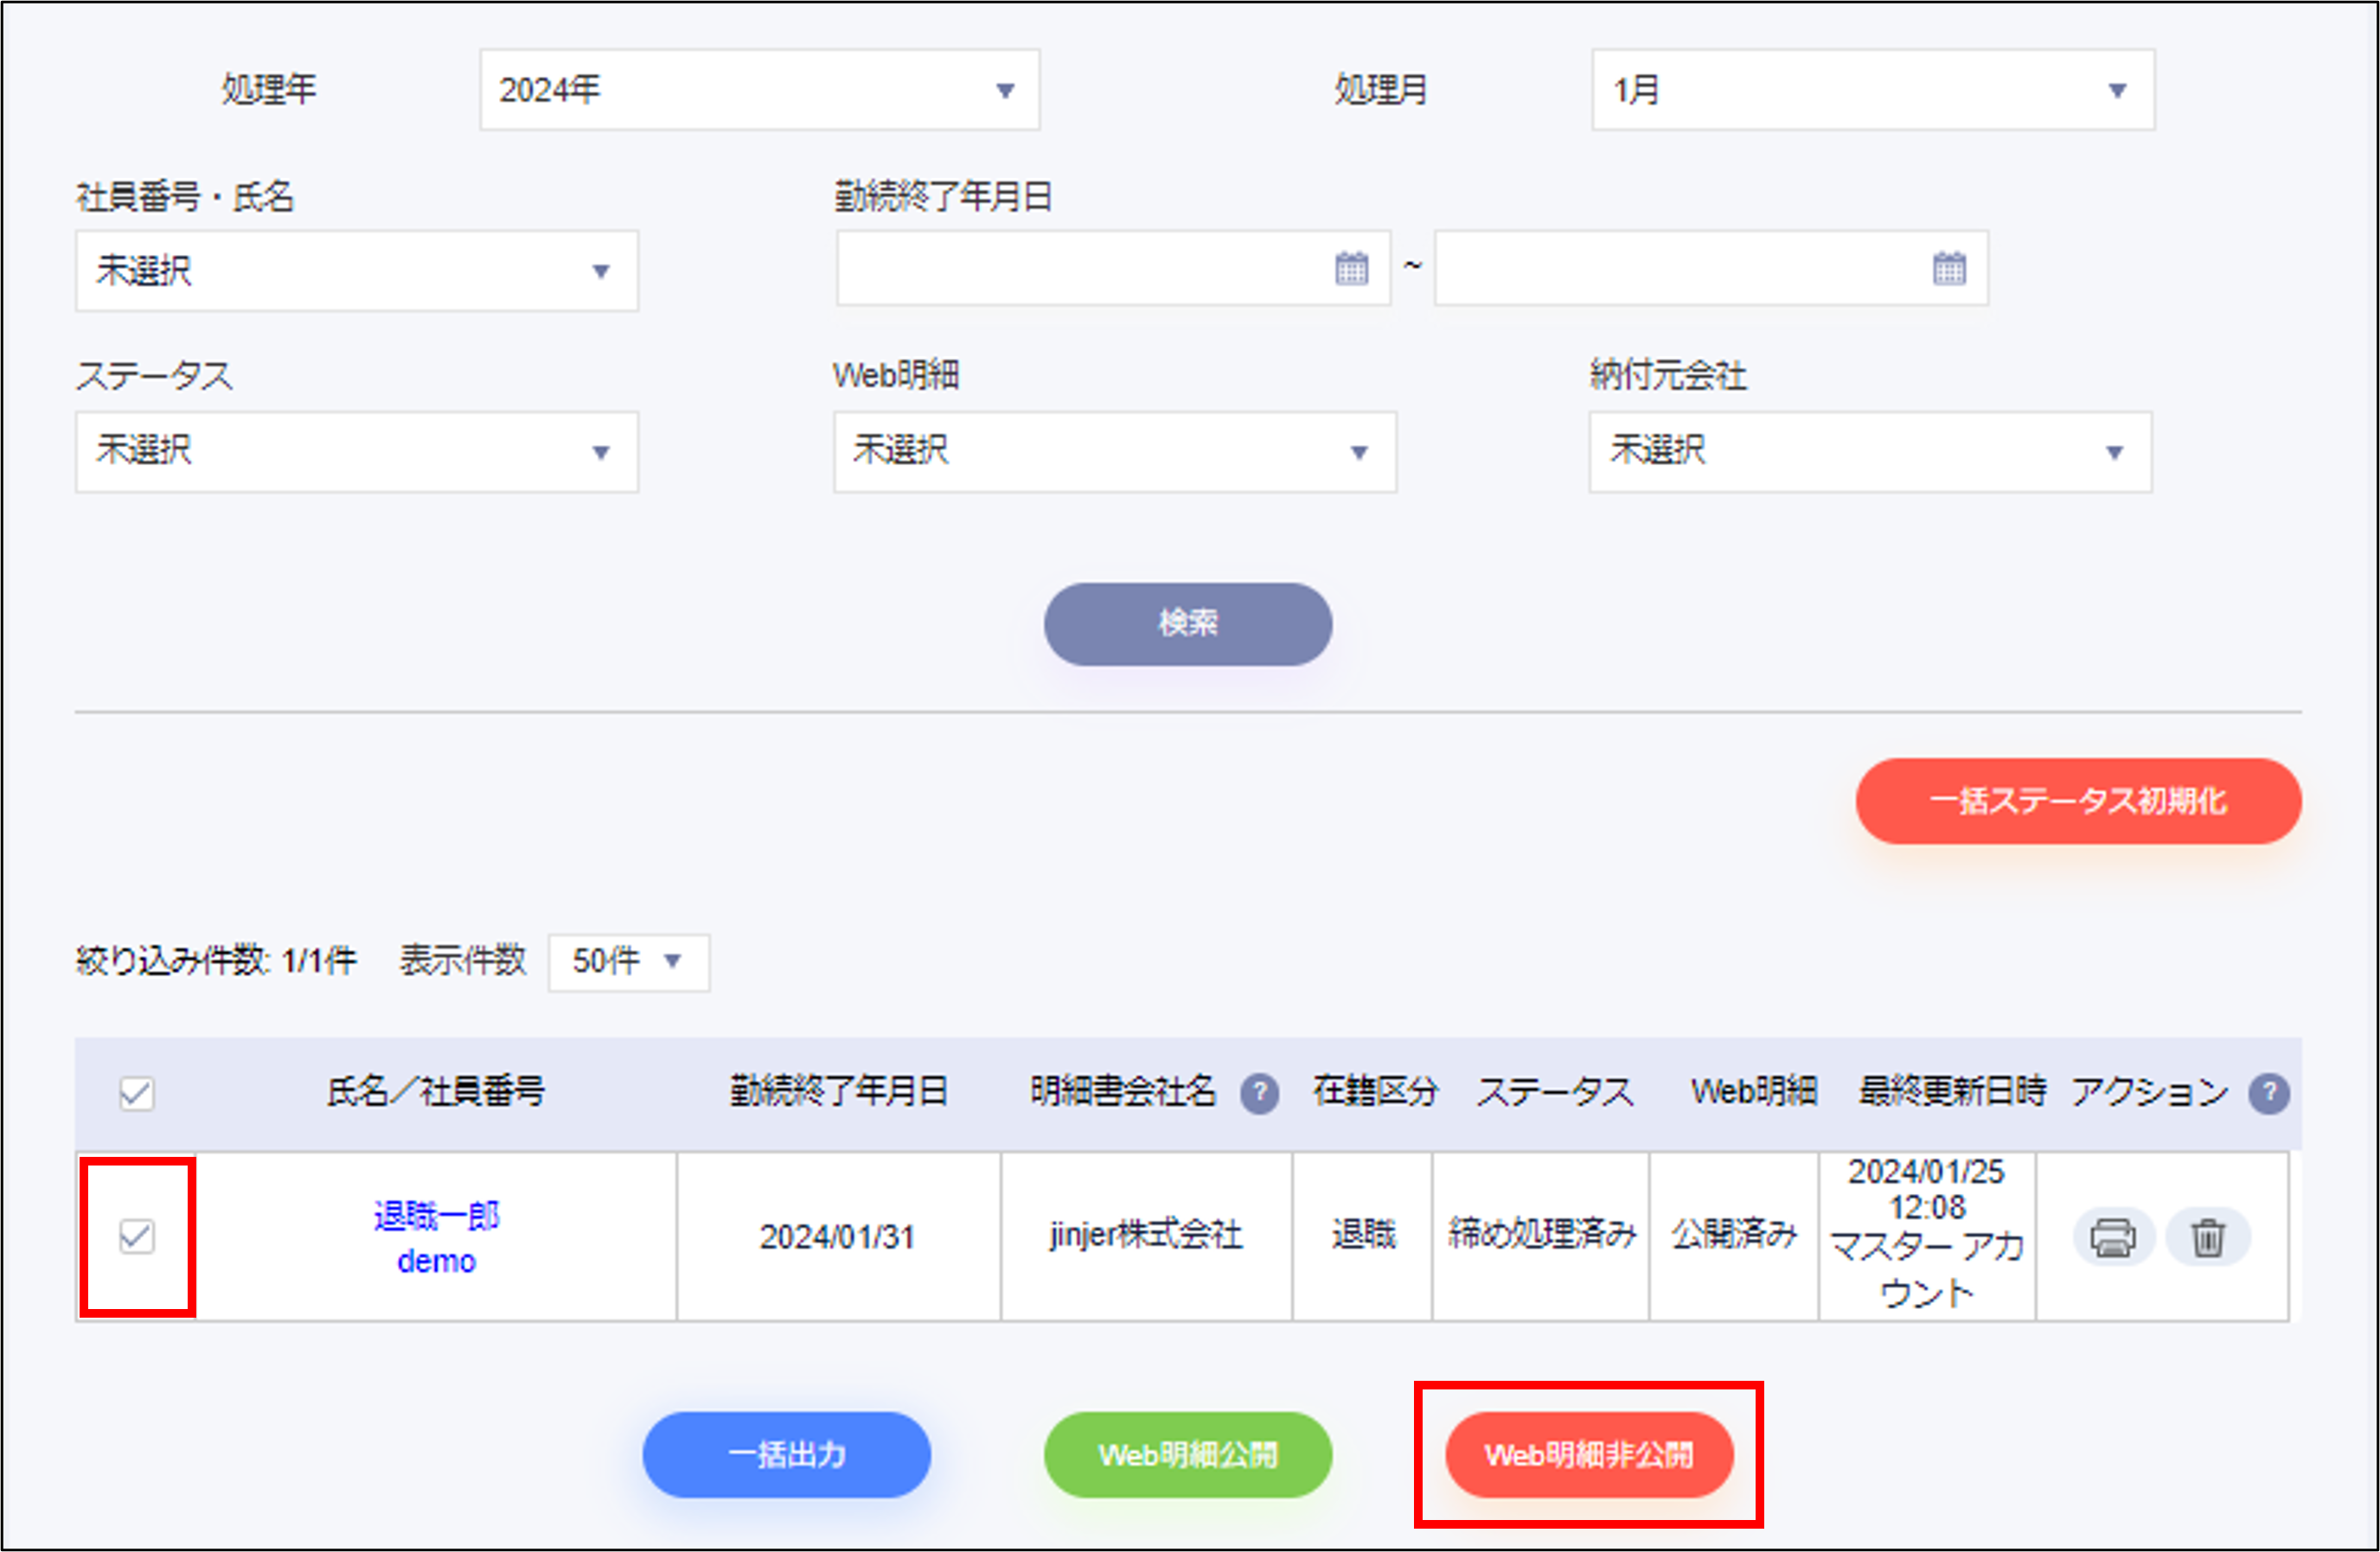Image resolution: width=2380 pixels, height=1552 pixels.
Task: Click inside the 勤続終了年月日 start date field
Action: [1080, 267]
